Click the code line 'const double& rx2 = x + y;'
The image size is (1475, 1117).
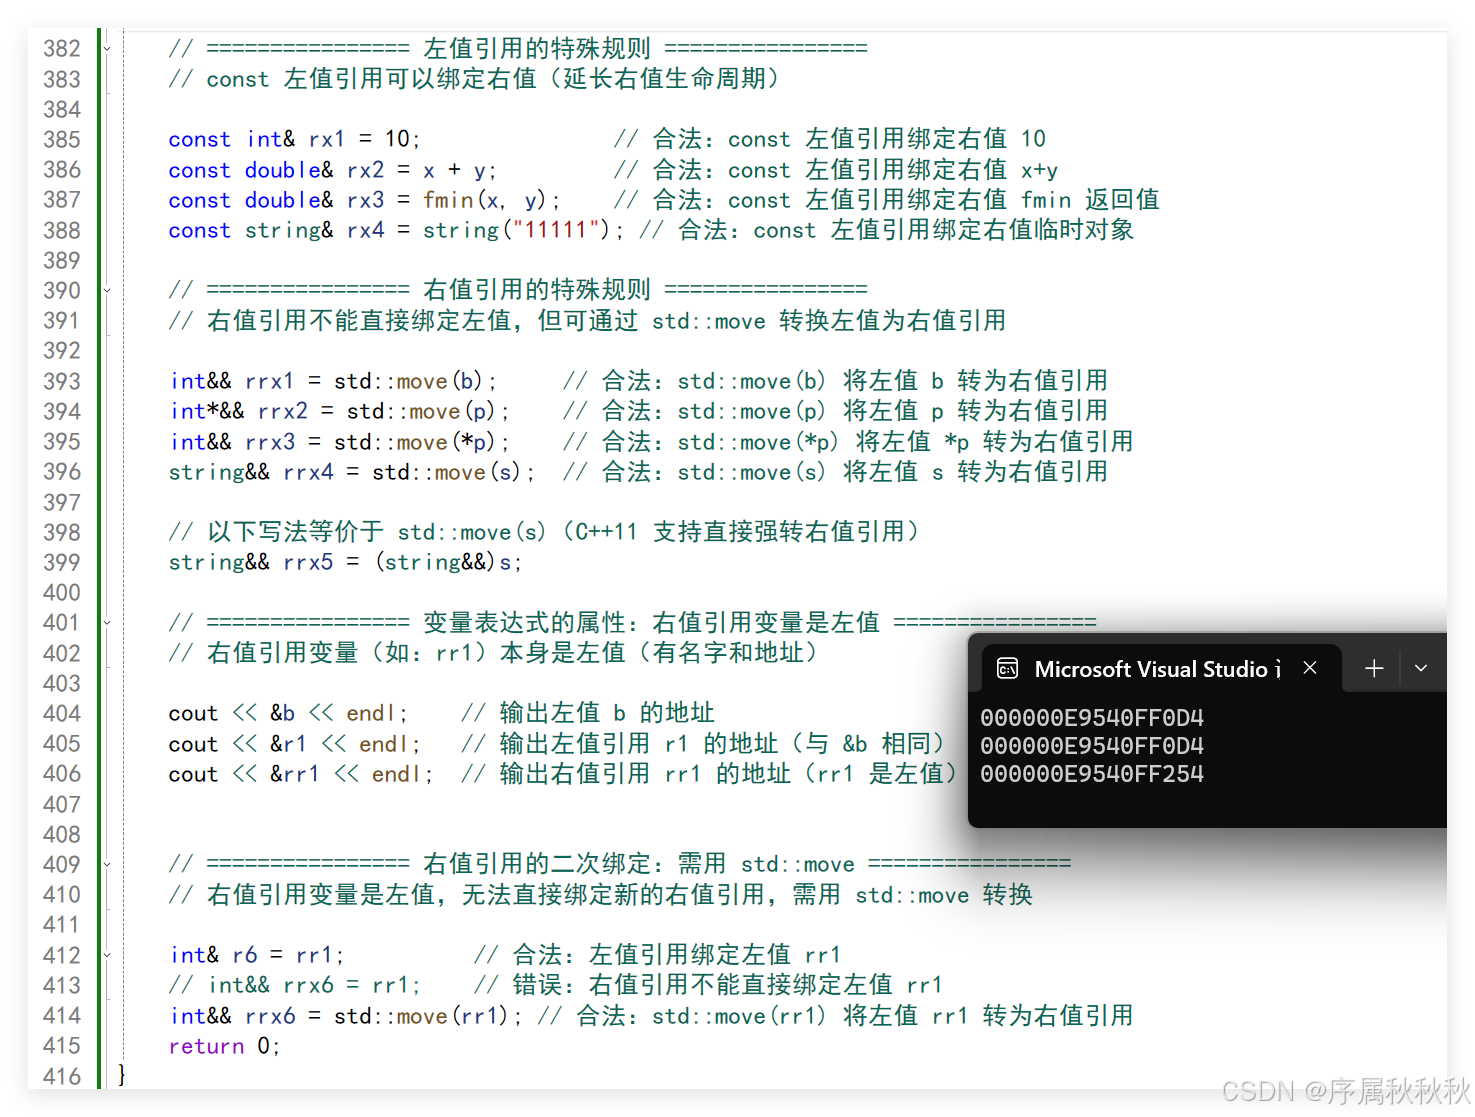(x=332, y=170)
